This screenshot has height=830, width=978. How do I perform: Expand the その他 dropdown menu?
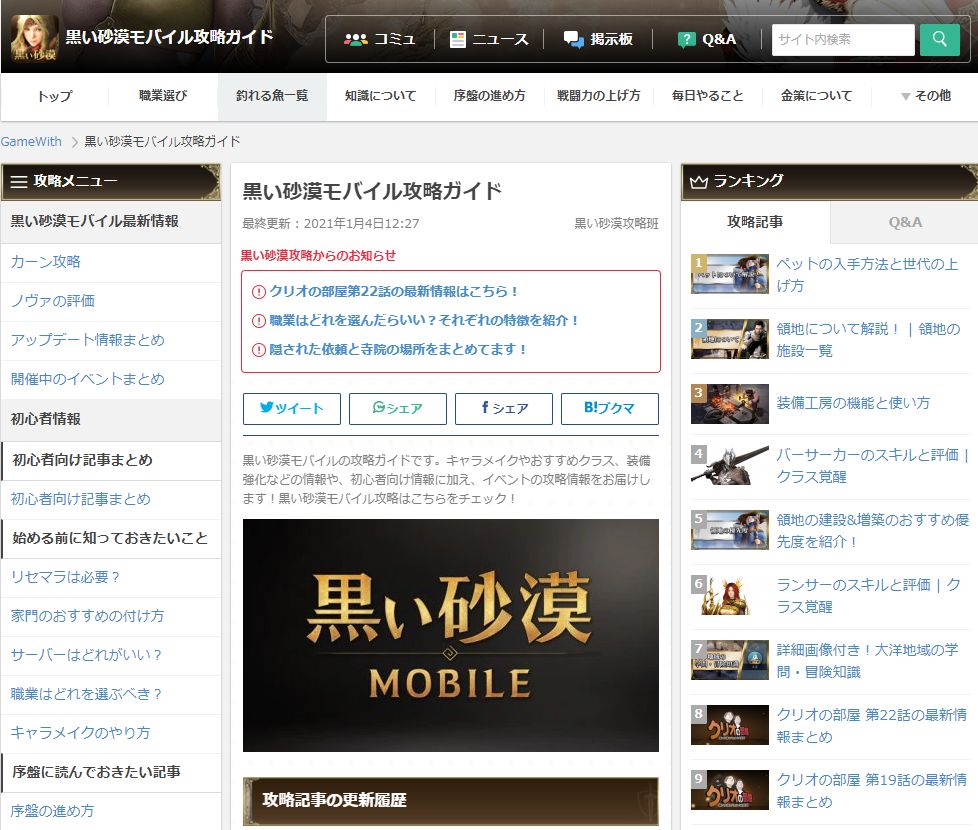(925, 96)
